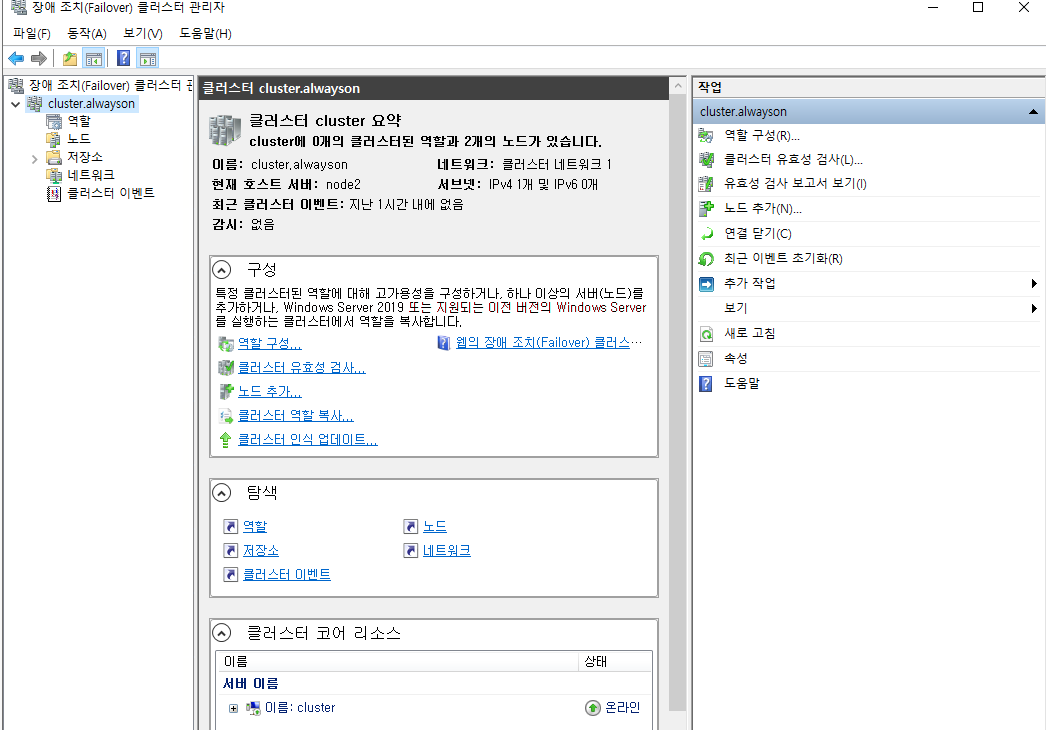Viewport: 1046px width, 730px height.
Task: Click the 클러스터 인식 업데이트... link
Action: (308, 439)
